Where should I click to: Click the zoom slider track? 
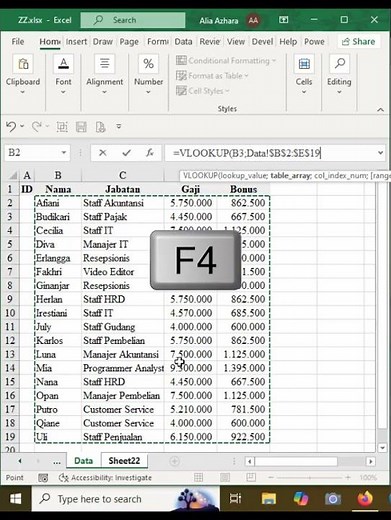[309, 477]
